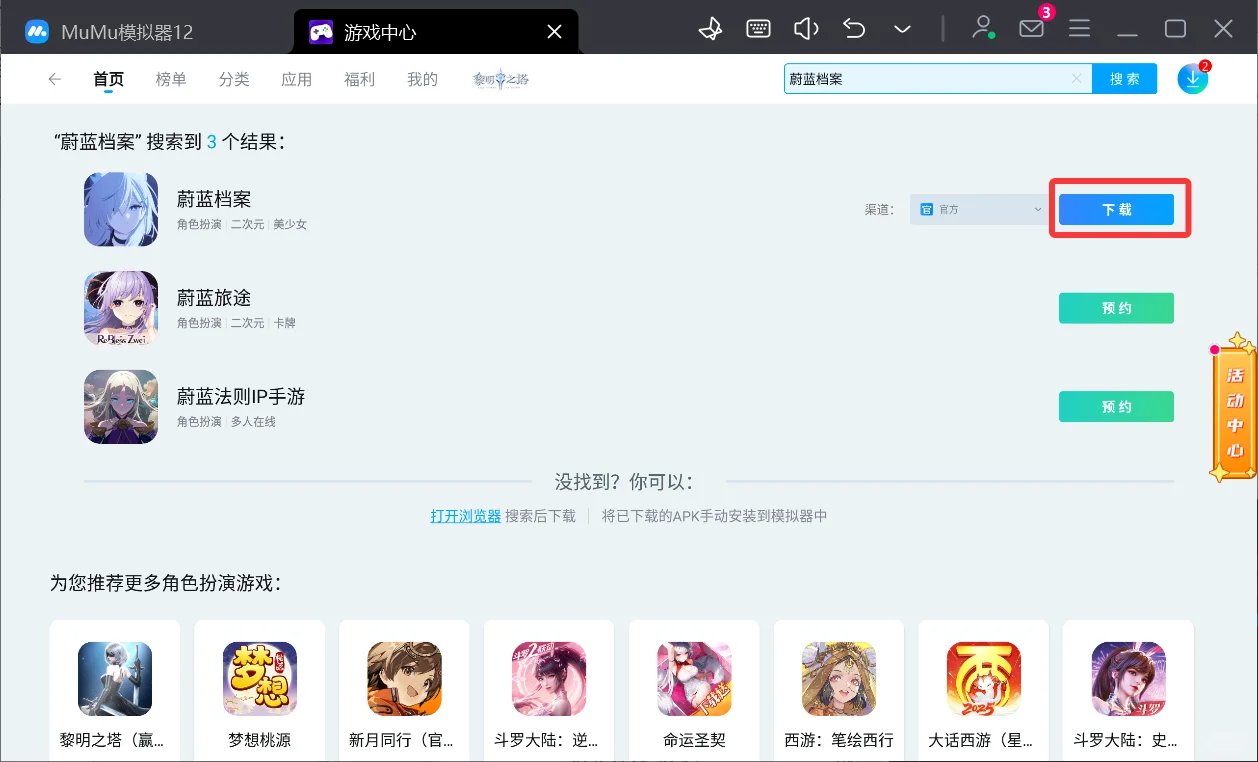1258x762 pixels.
Task: Click the 梦想桃源 recommended game icon
Action: 260,679
